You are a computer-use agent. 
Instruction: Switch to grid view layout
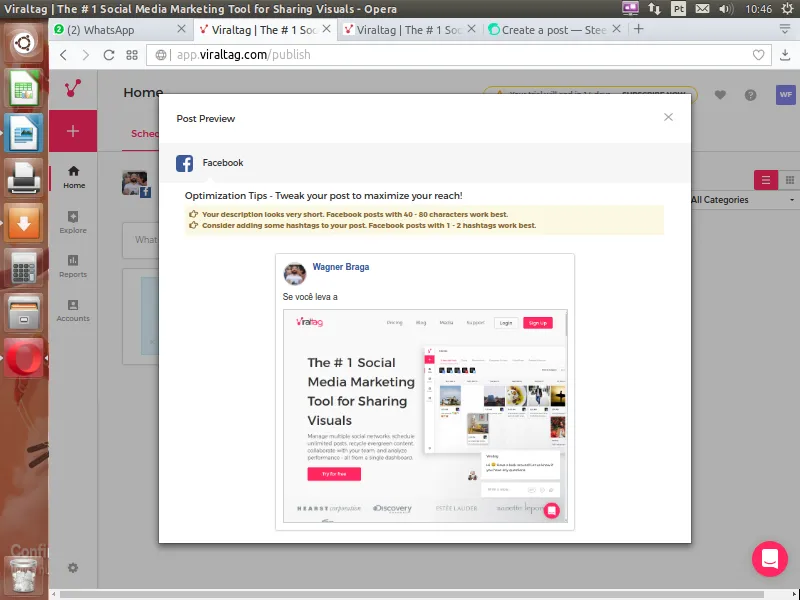(x=789, y=180)
